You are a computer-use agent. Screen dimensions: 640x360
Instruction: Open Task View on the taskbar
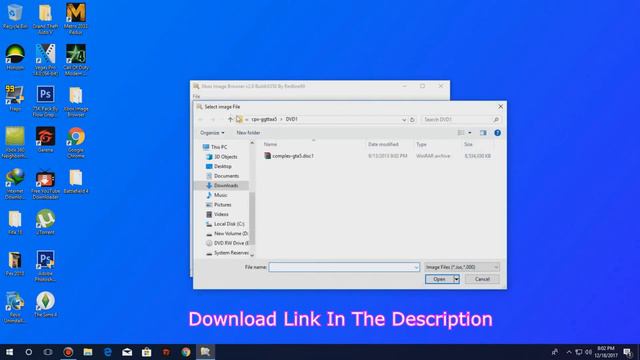tap(48, 352)
